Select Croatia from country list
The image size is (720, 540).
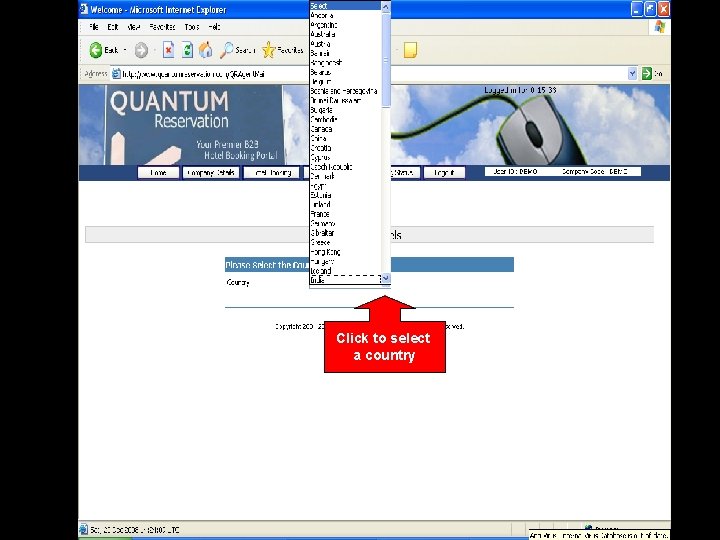(346, 148)
